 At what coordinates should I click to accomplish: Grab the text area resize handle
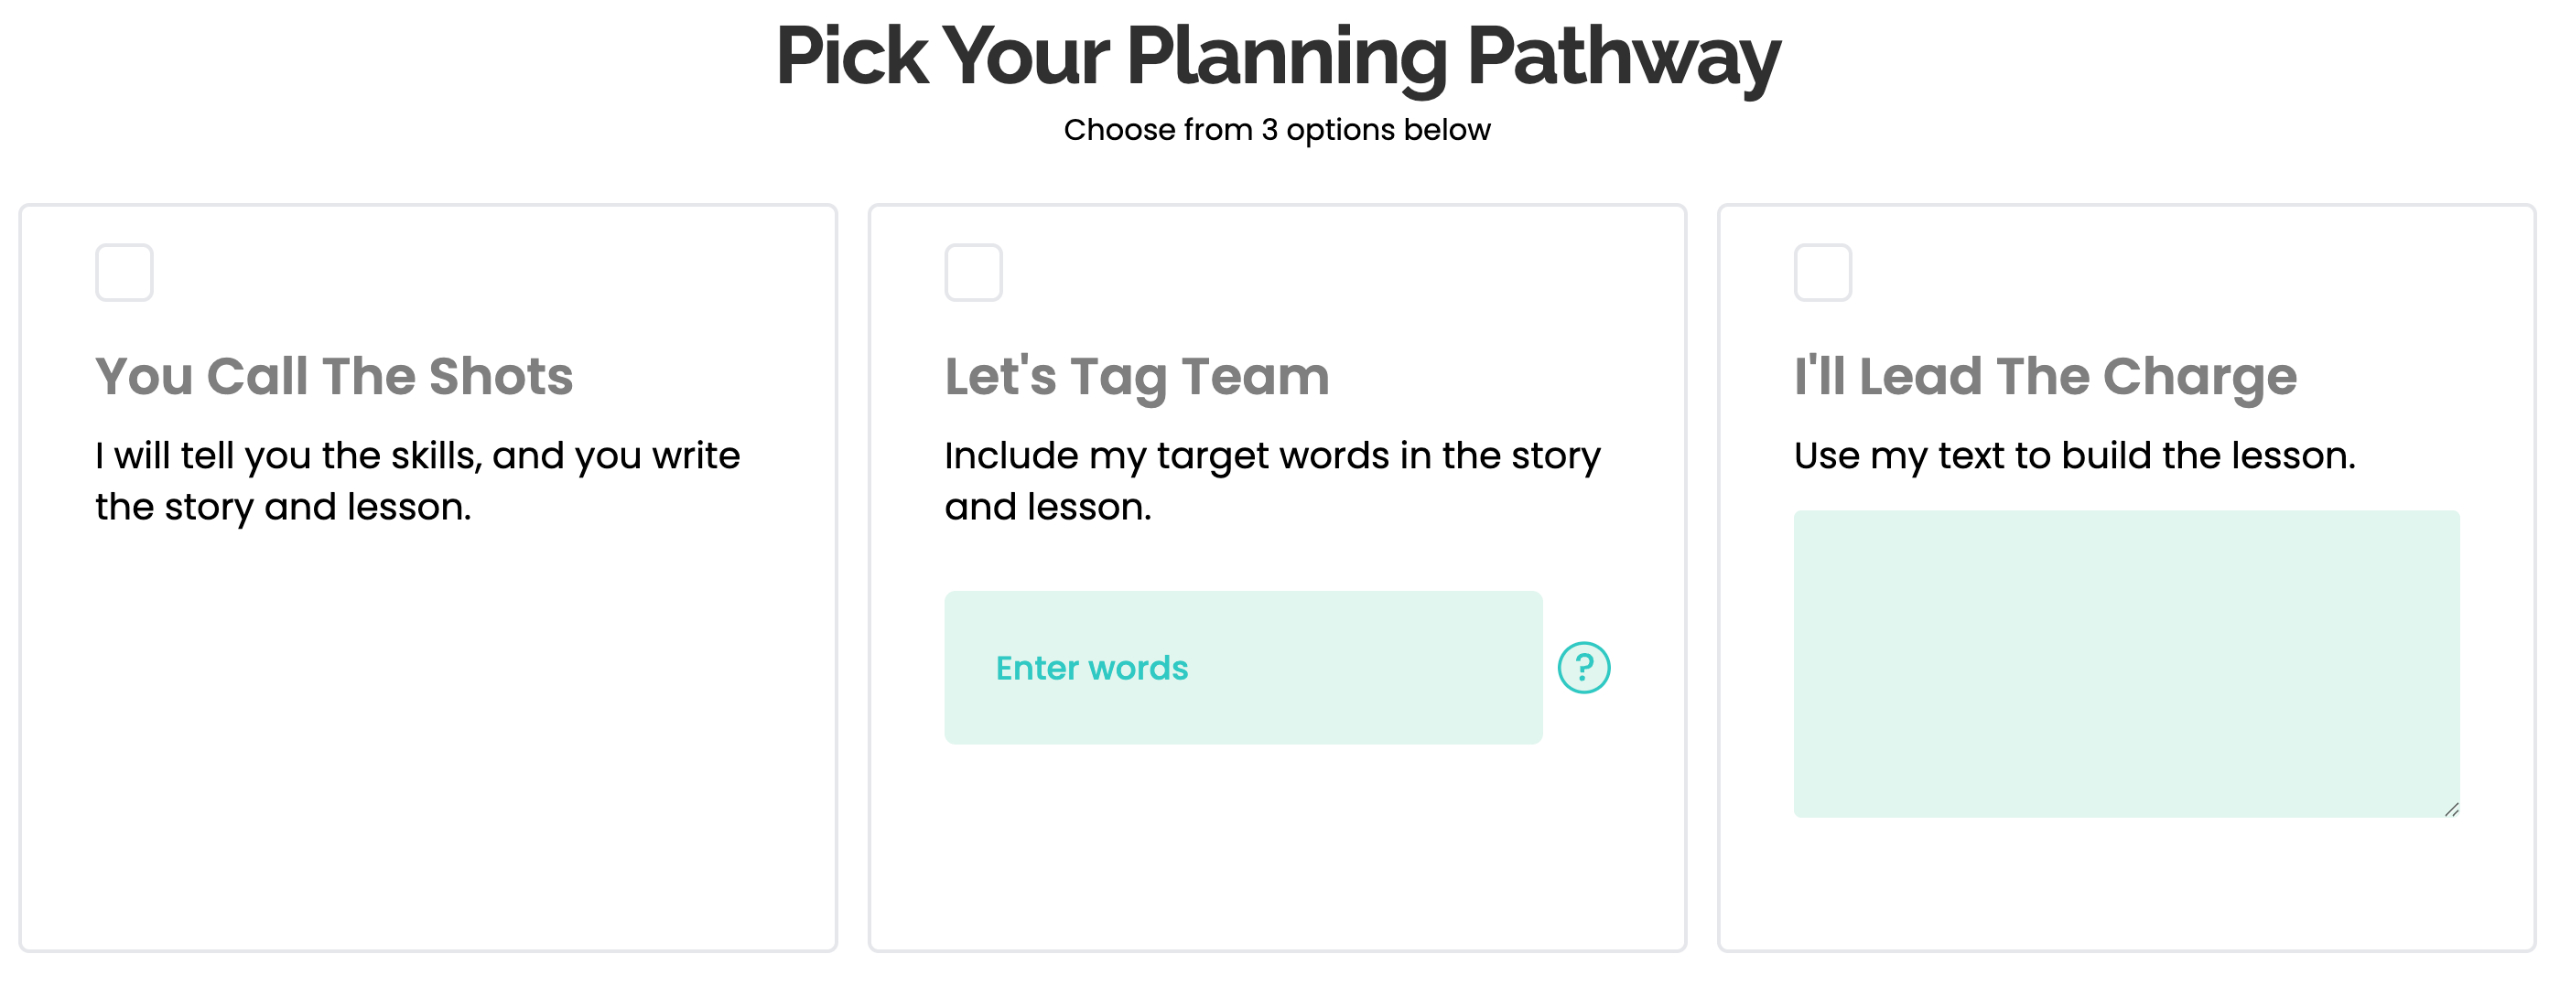2451,809
